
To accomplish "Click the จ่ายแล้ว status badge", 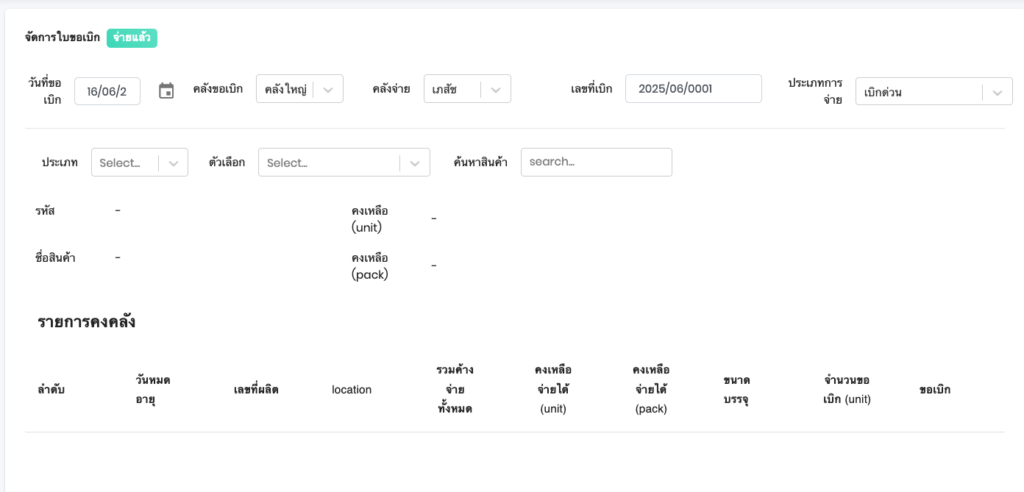I will (132, 38).
